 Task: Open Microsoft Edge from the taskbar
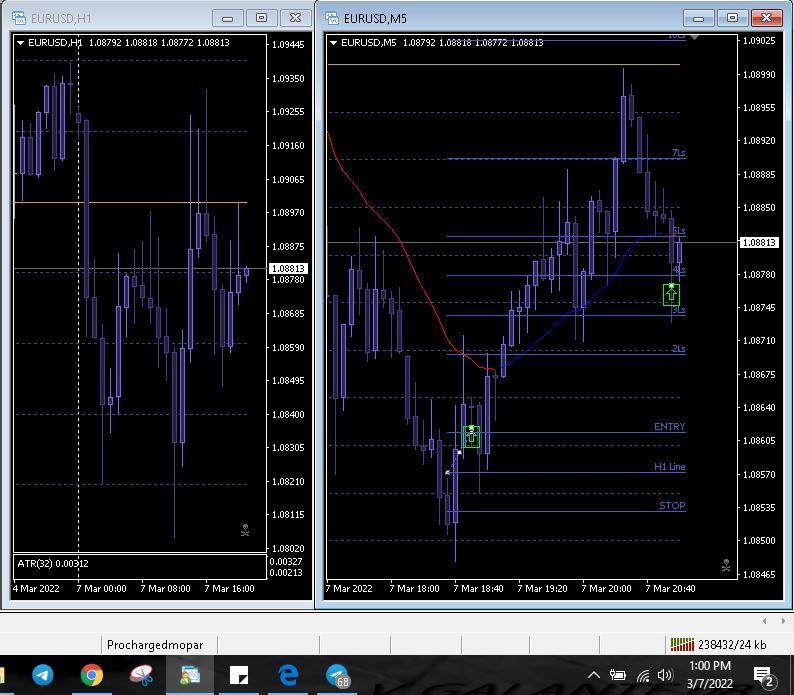coord(288,676)
